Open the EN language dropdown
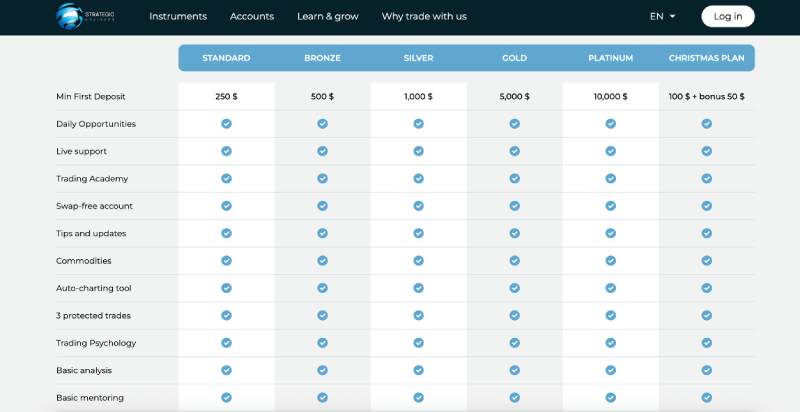 point(662,16)
